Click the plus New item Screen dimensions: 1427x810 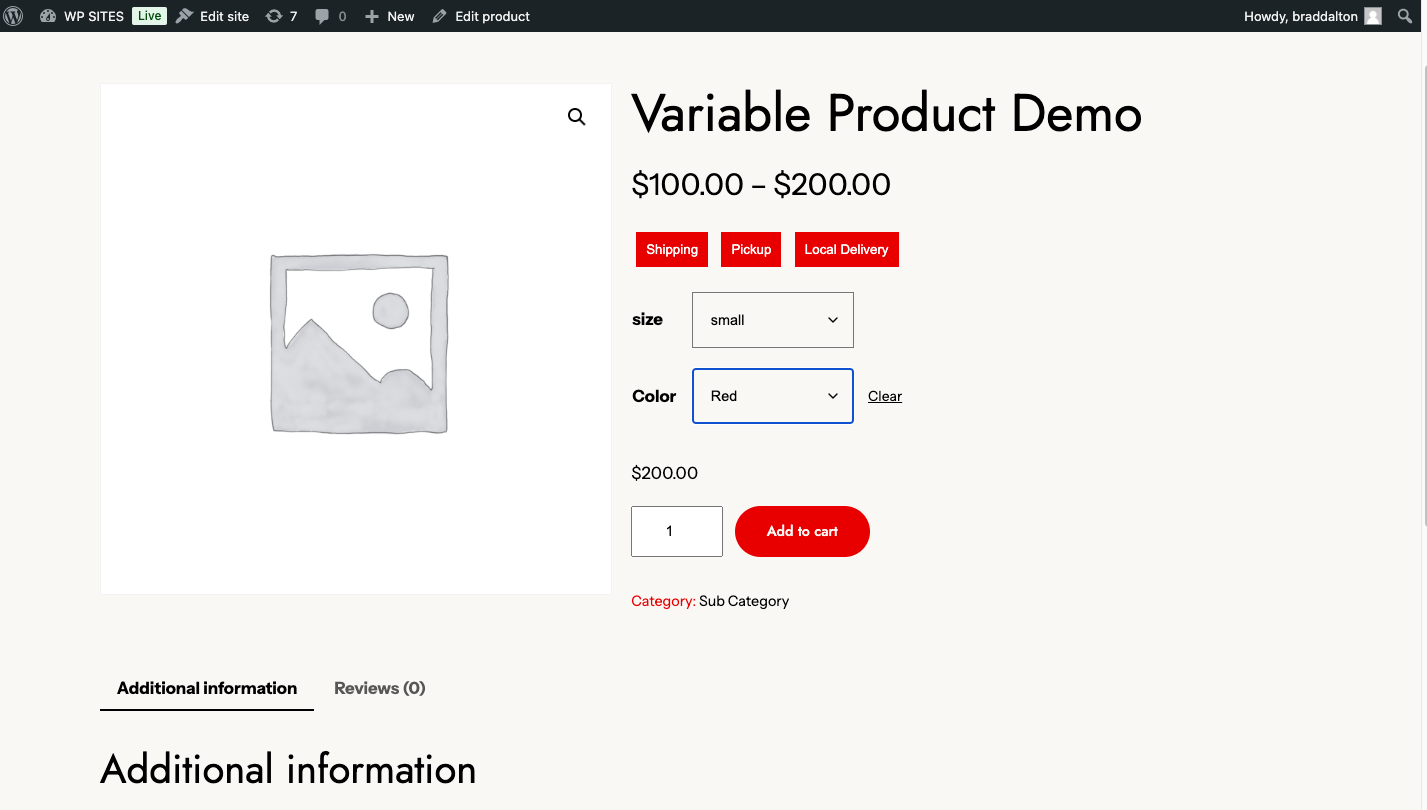tap(389, 16)
